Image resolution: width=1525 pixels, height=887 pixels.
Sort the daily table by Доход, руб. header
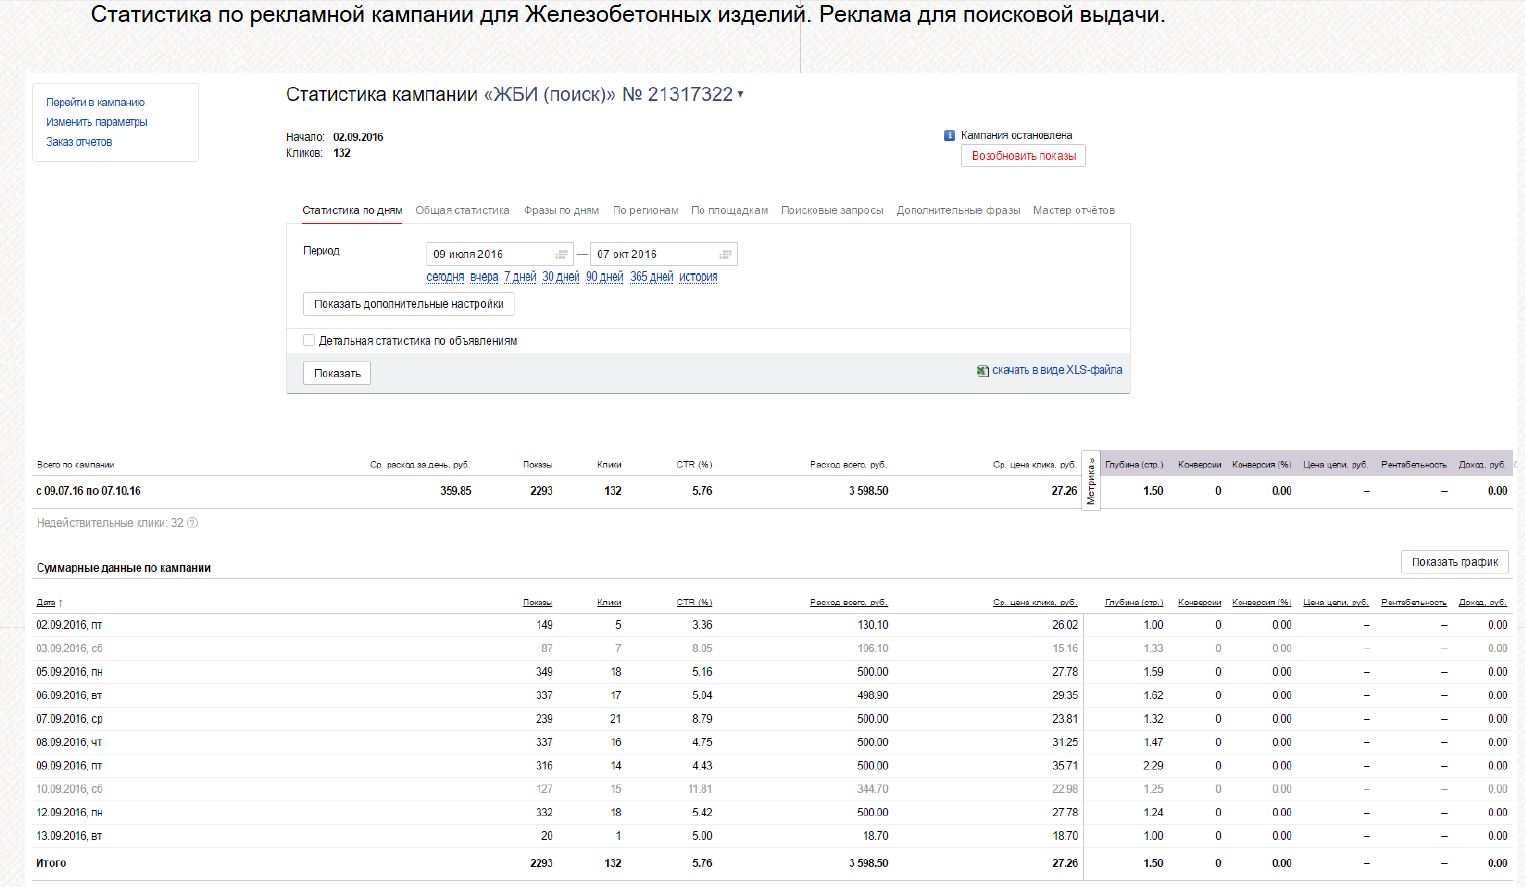pos(1483,603)
